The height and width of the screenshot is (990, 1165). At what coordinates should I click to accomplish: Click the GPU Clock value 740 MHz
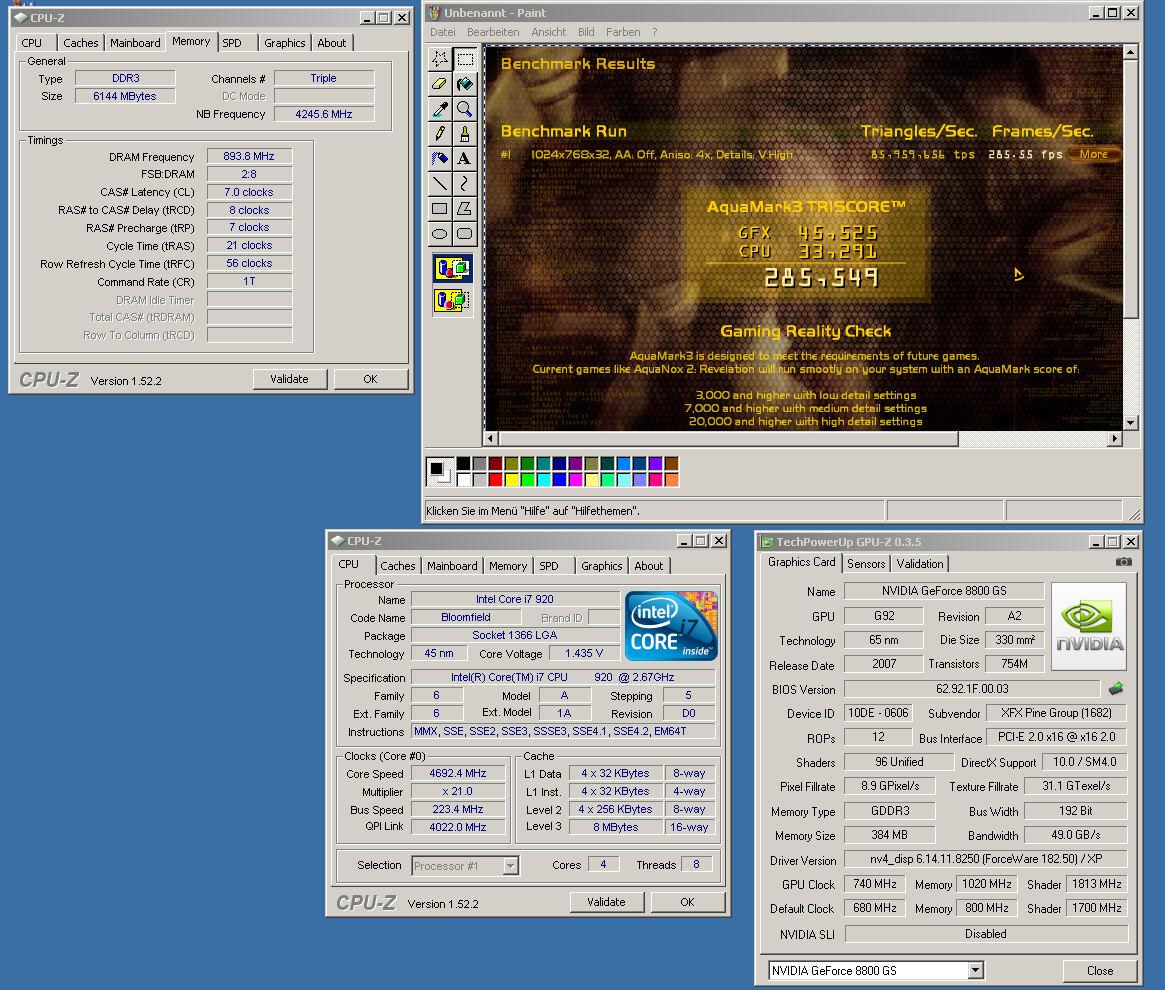click(x=874, y=884)
